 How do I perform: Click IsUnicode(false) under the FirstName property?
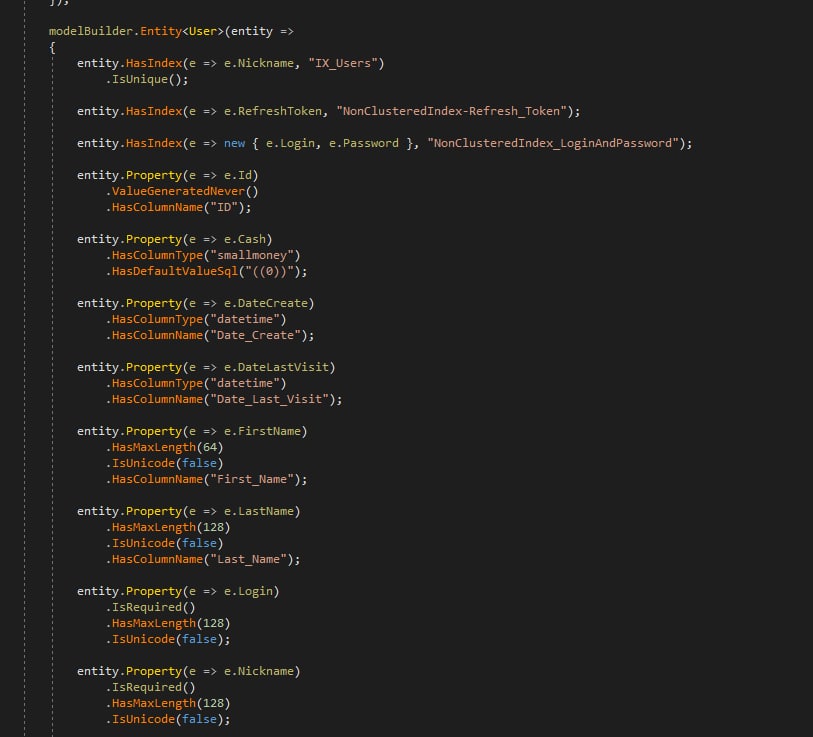point(164,463)
